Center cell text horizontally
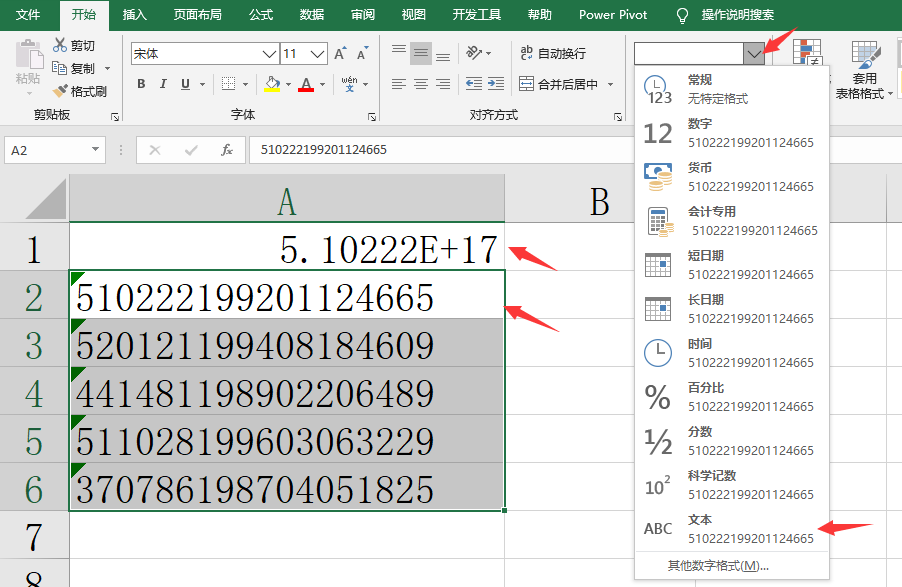 tap(421, 84)
